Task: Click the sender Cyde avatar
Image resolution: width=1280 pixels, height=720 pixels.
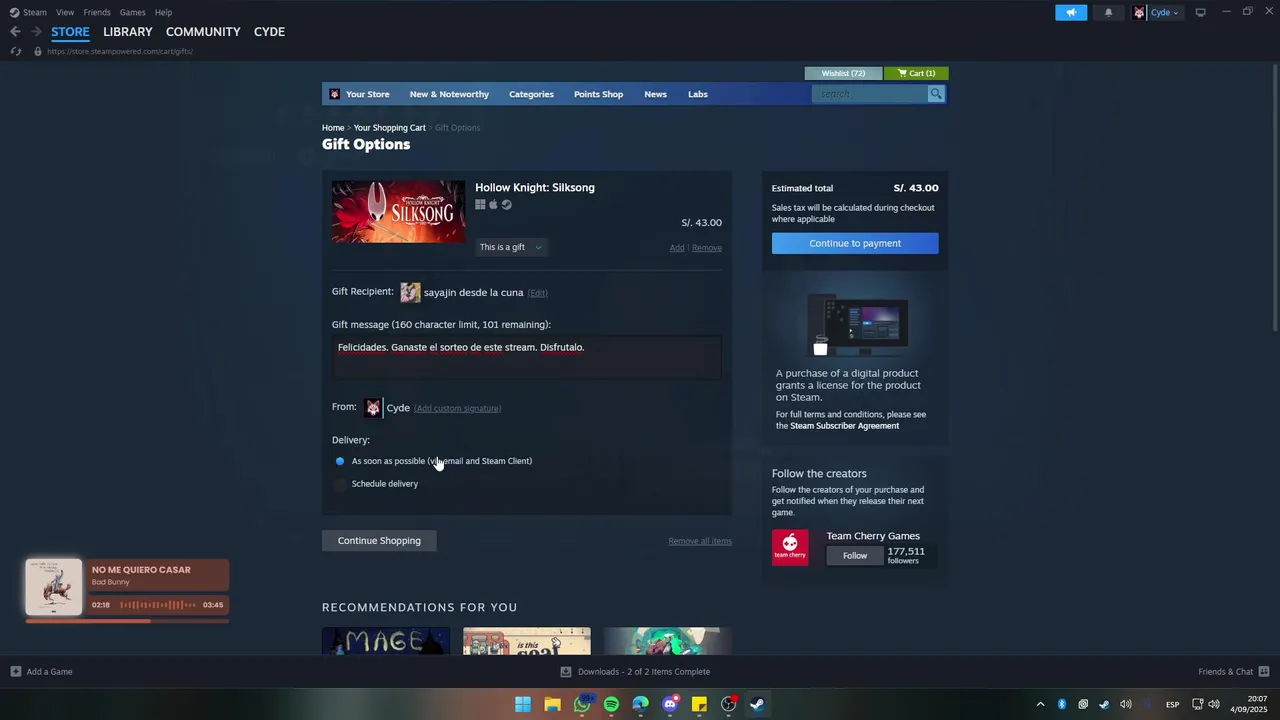Action: [x=373, y=408]
